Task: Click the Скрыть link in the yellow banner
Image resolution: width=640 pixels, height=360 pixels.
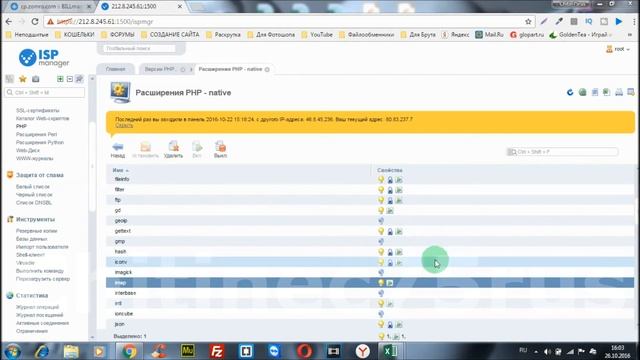Action: [x=124, y=125]
